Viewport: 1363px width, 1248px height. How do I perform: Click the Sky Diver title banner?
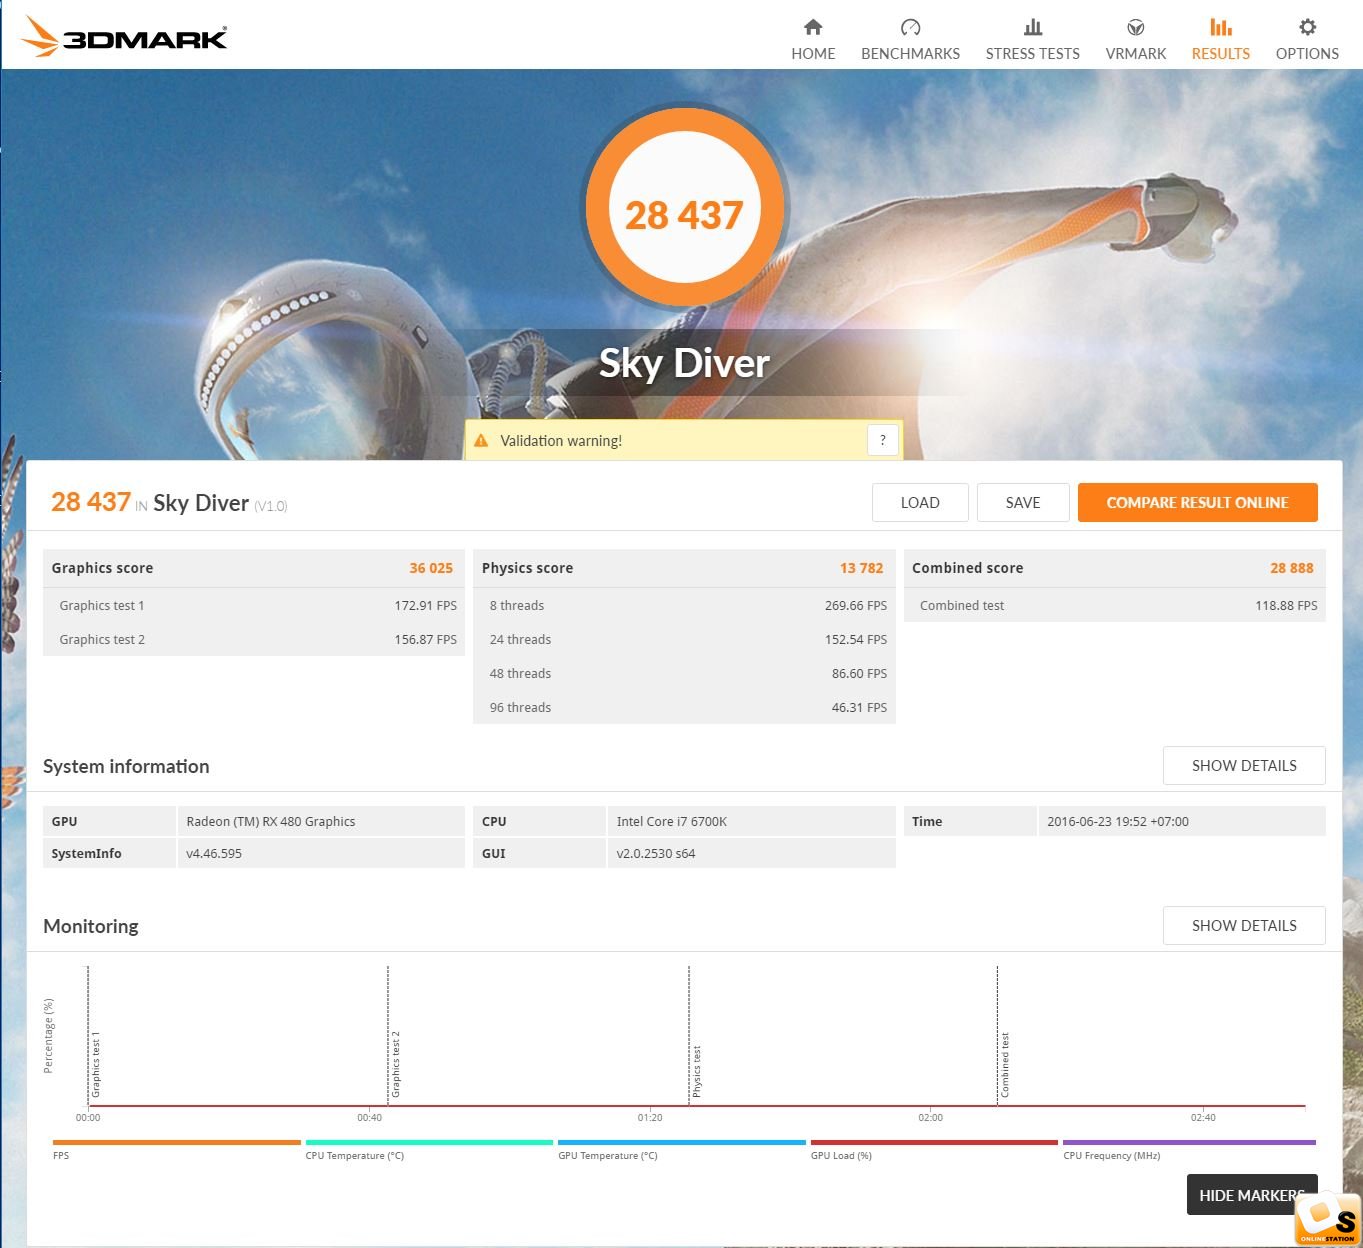(684, 363)
